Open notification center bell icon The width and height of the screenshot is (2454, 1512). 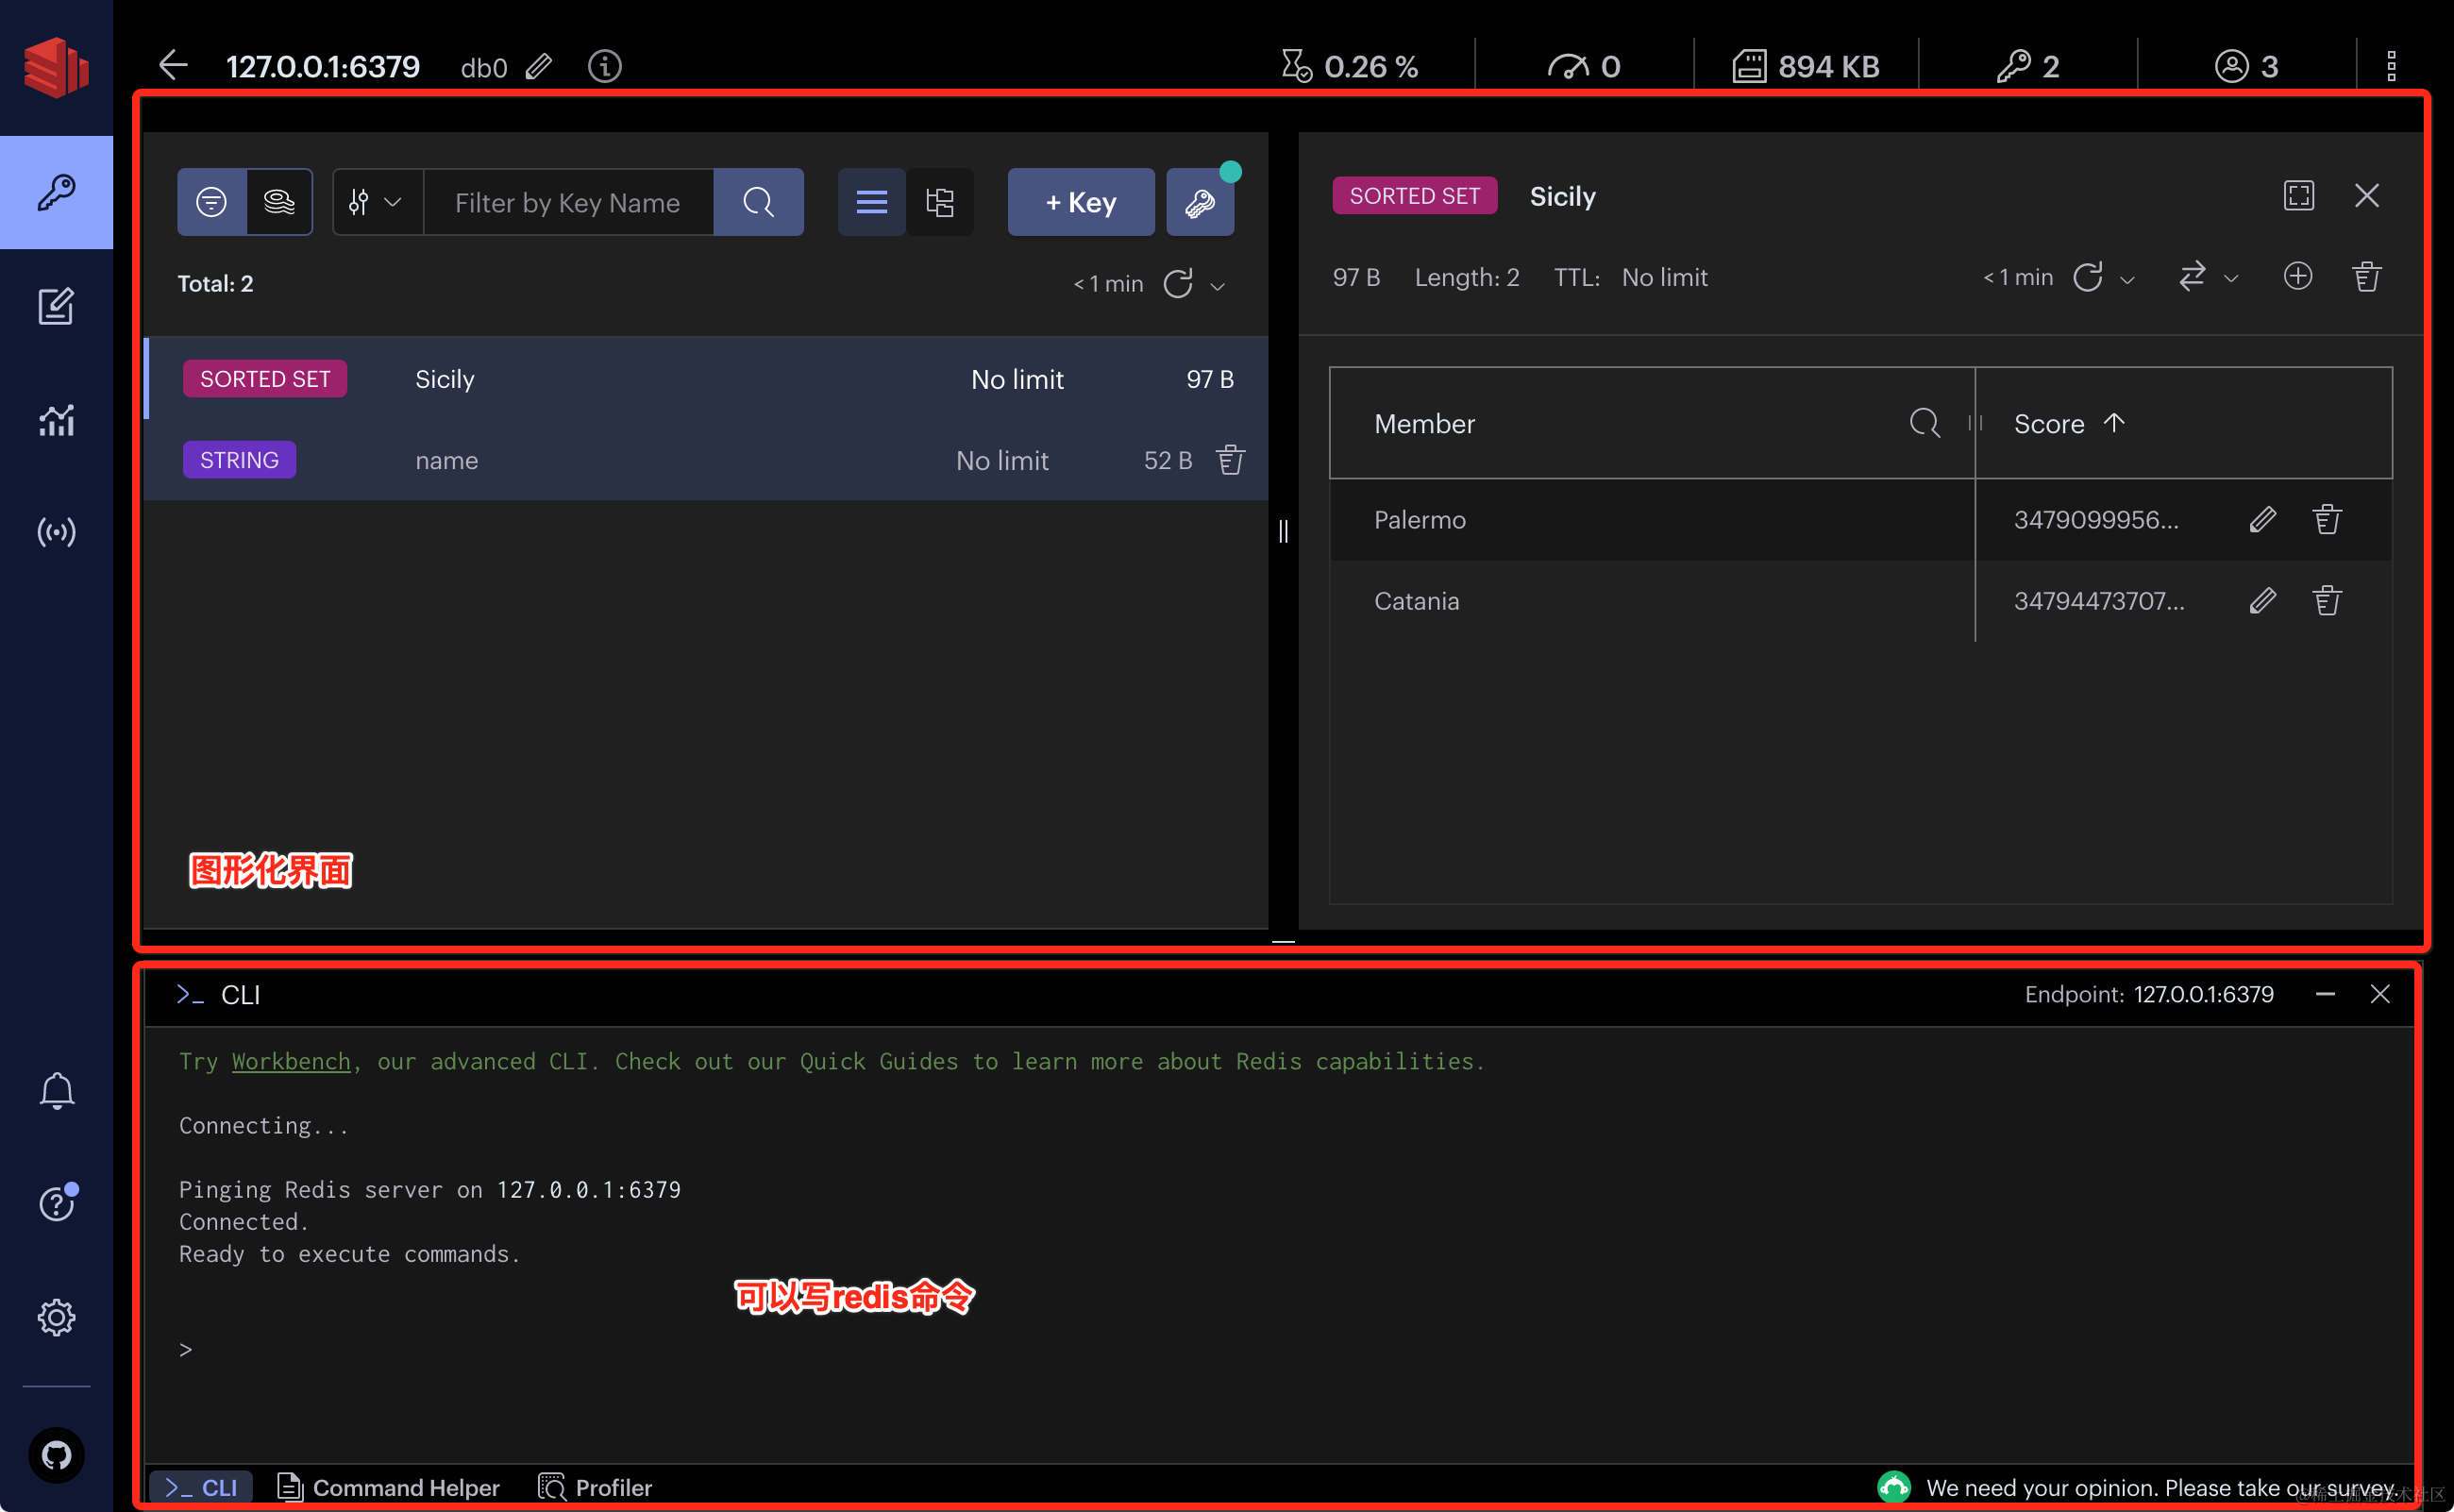tap(56, 1090)
